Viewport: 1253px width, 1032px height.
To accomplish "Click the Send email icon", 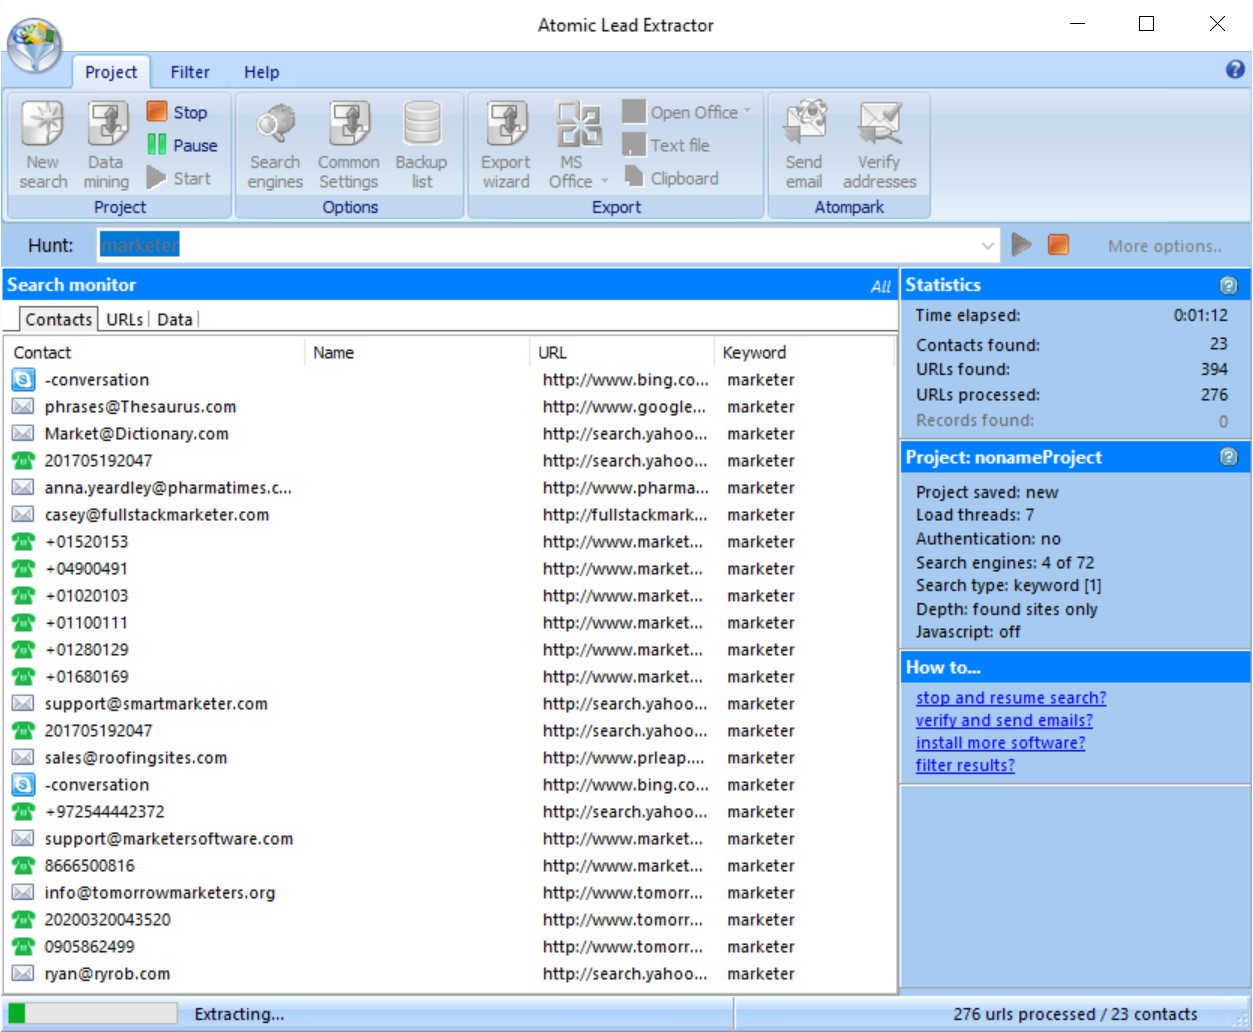I will (x=804, y=145).
